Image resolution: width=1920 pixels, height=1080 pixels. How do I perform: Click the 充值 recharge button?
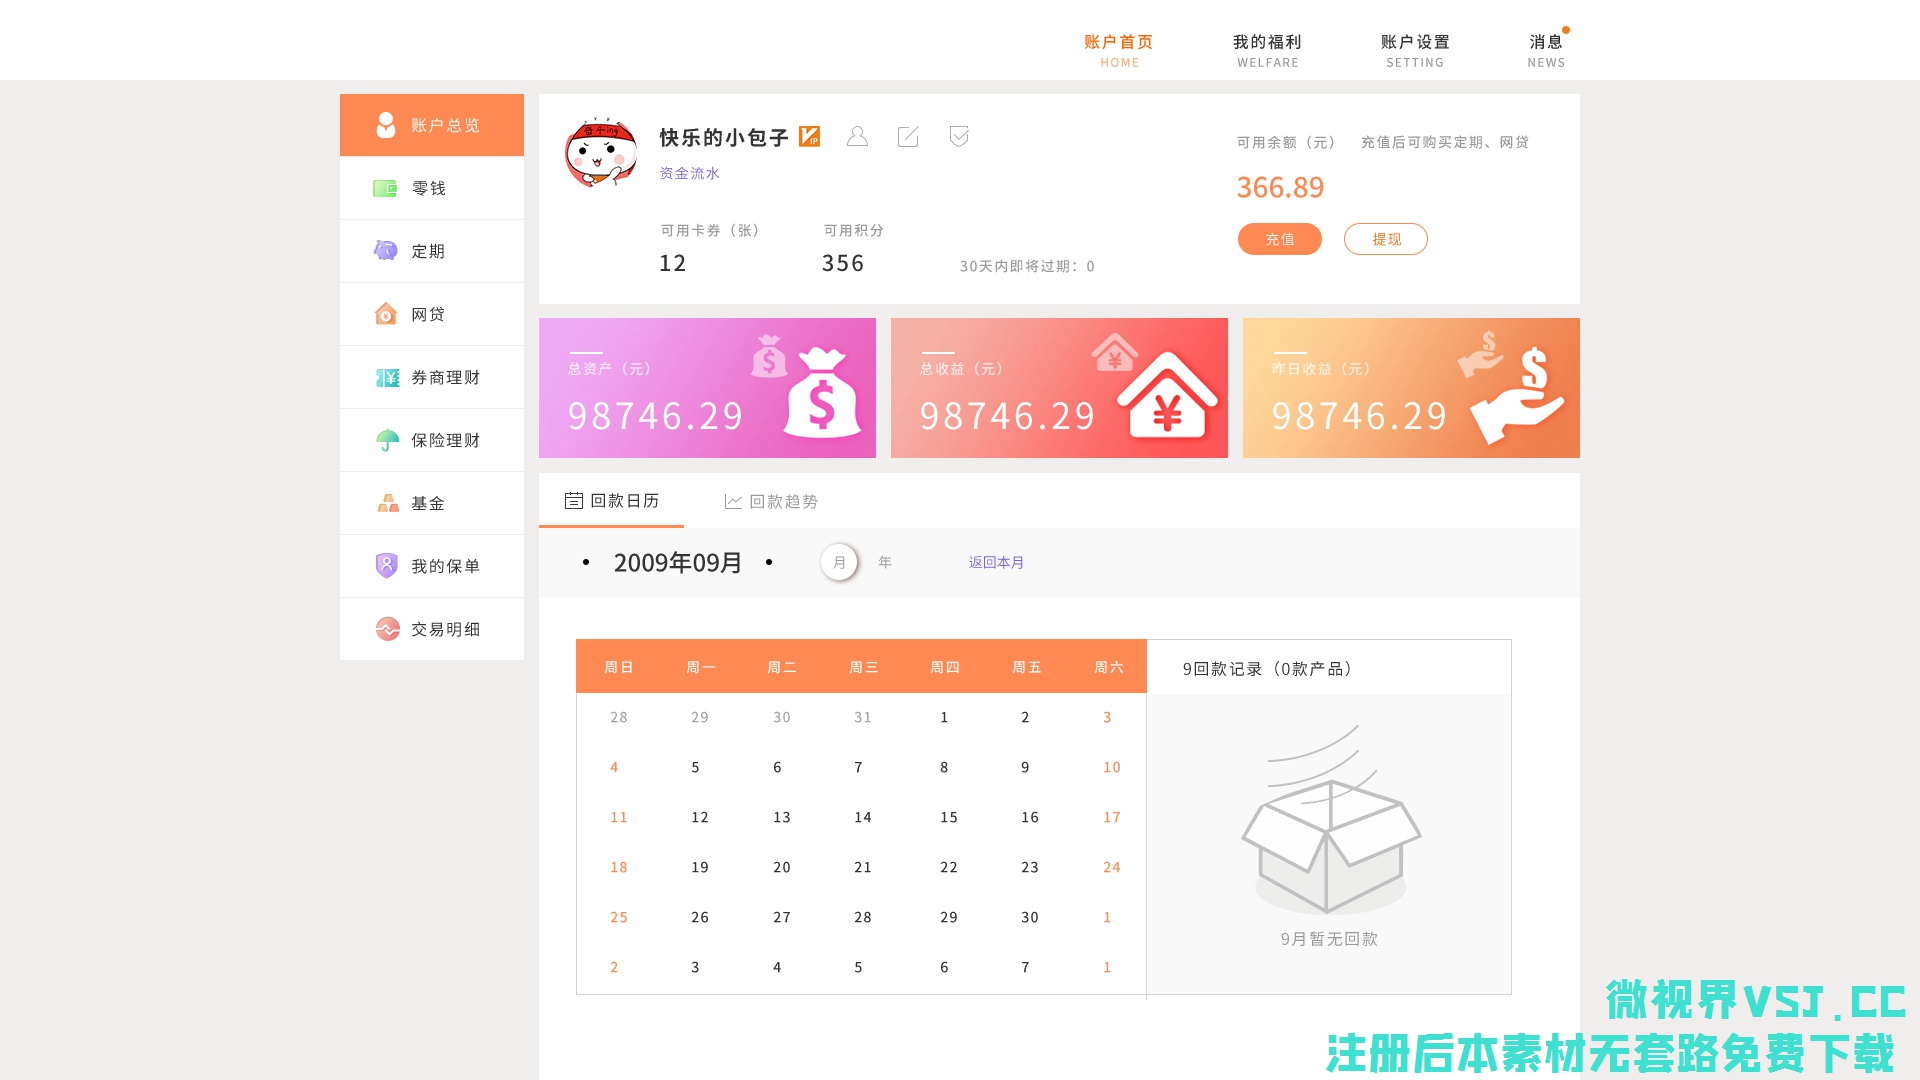coord(1279,239)
